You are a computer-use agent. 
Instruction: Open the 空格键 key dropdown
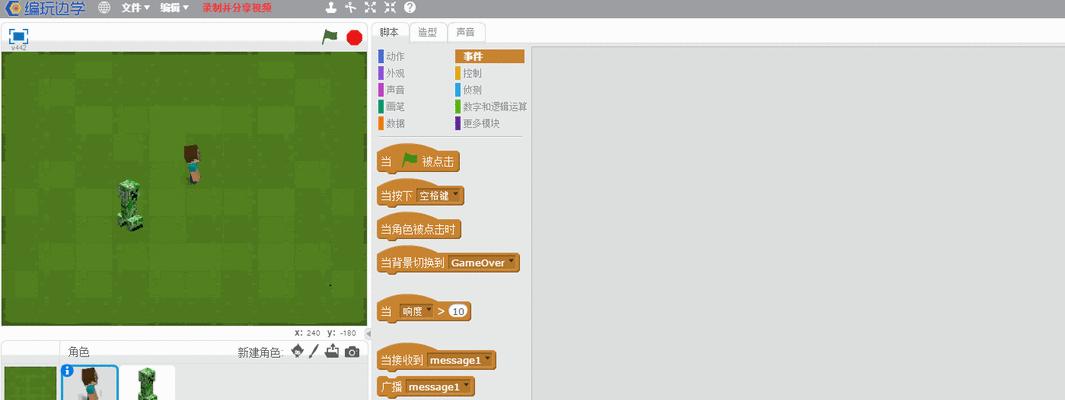tap(439, 196)
